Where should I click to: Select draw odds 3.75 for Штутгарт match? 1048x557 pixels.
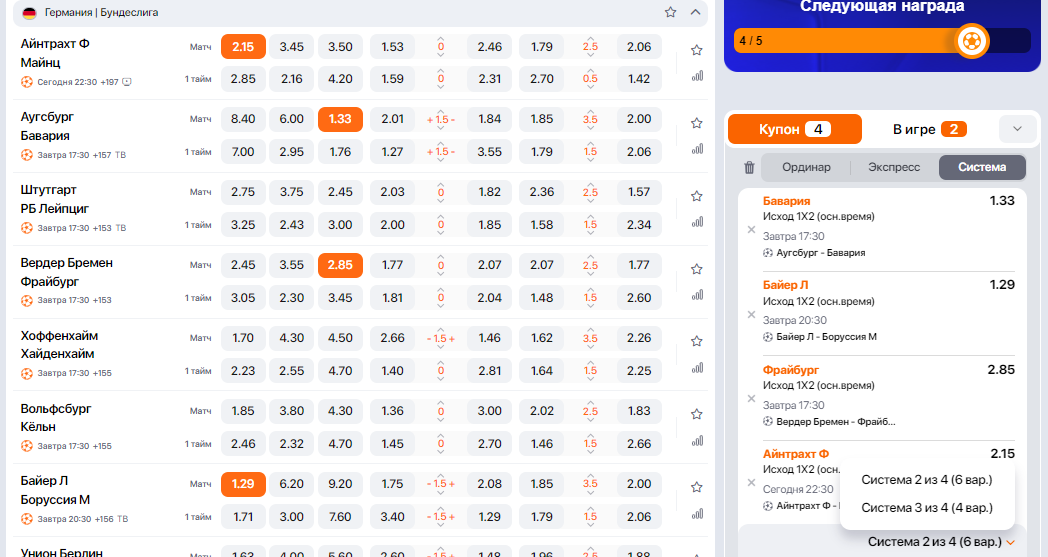click(x=291, y=192)
